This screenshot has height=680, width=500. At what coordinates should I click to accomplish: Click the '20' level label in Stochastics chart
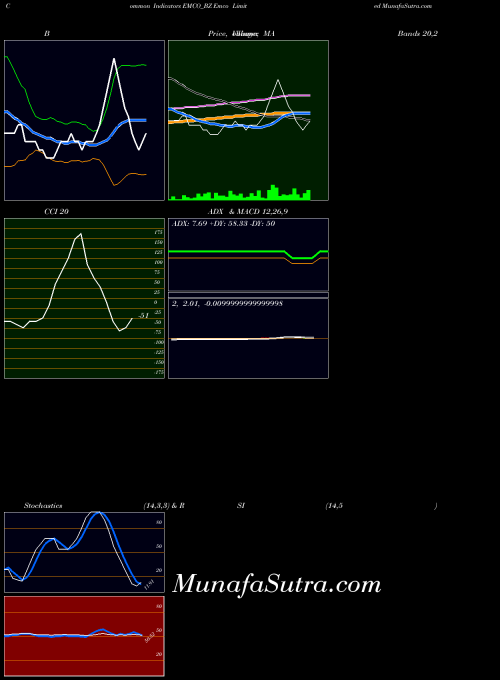(159, 570)
